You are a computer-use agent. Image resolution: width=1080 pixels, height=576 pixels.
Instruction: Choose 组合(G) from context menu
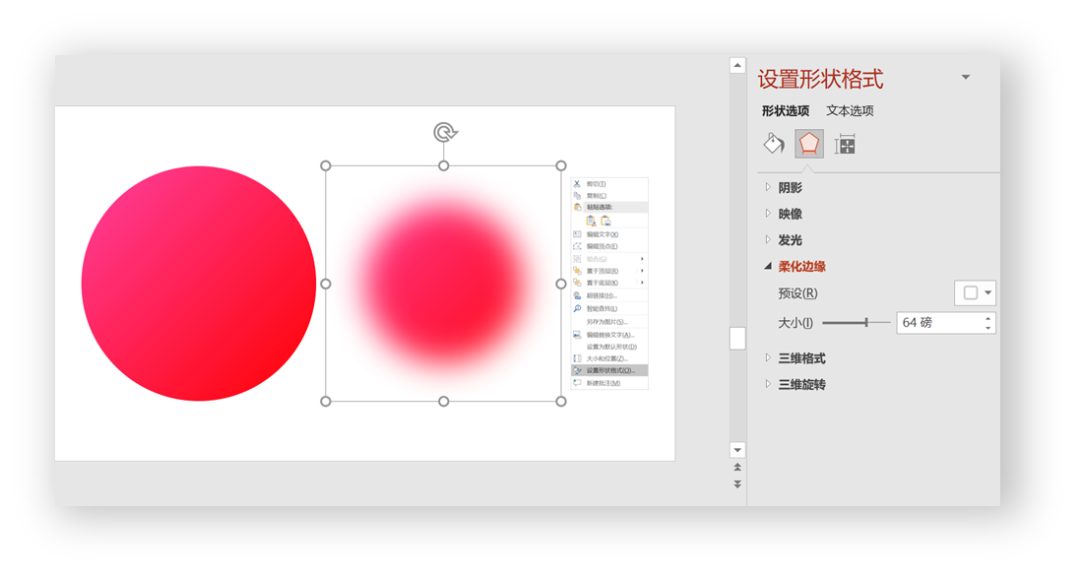pyautogui.click(x=610, y=258)
